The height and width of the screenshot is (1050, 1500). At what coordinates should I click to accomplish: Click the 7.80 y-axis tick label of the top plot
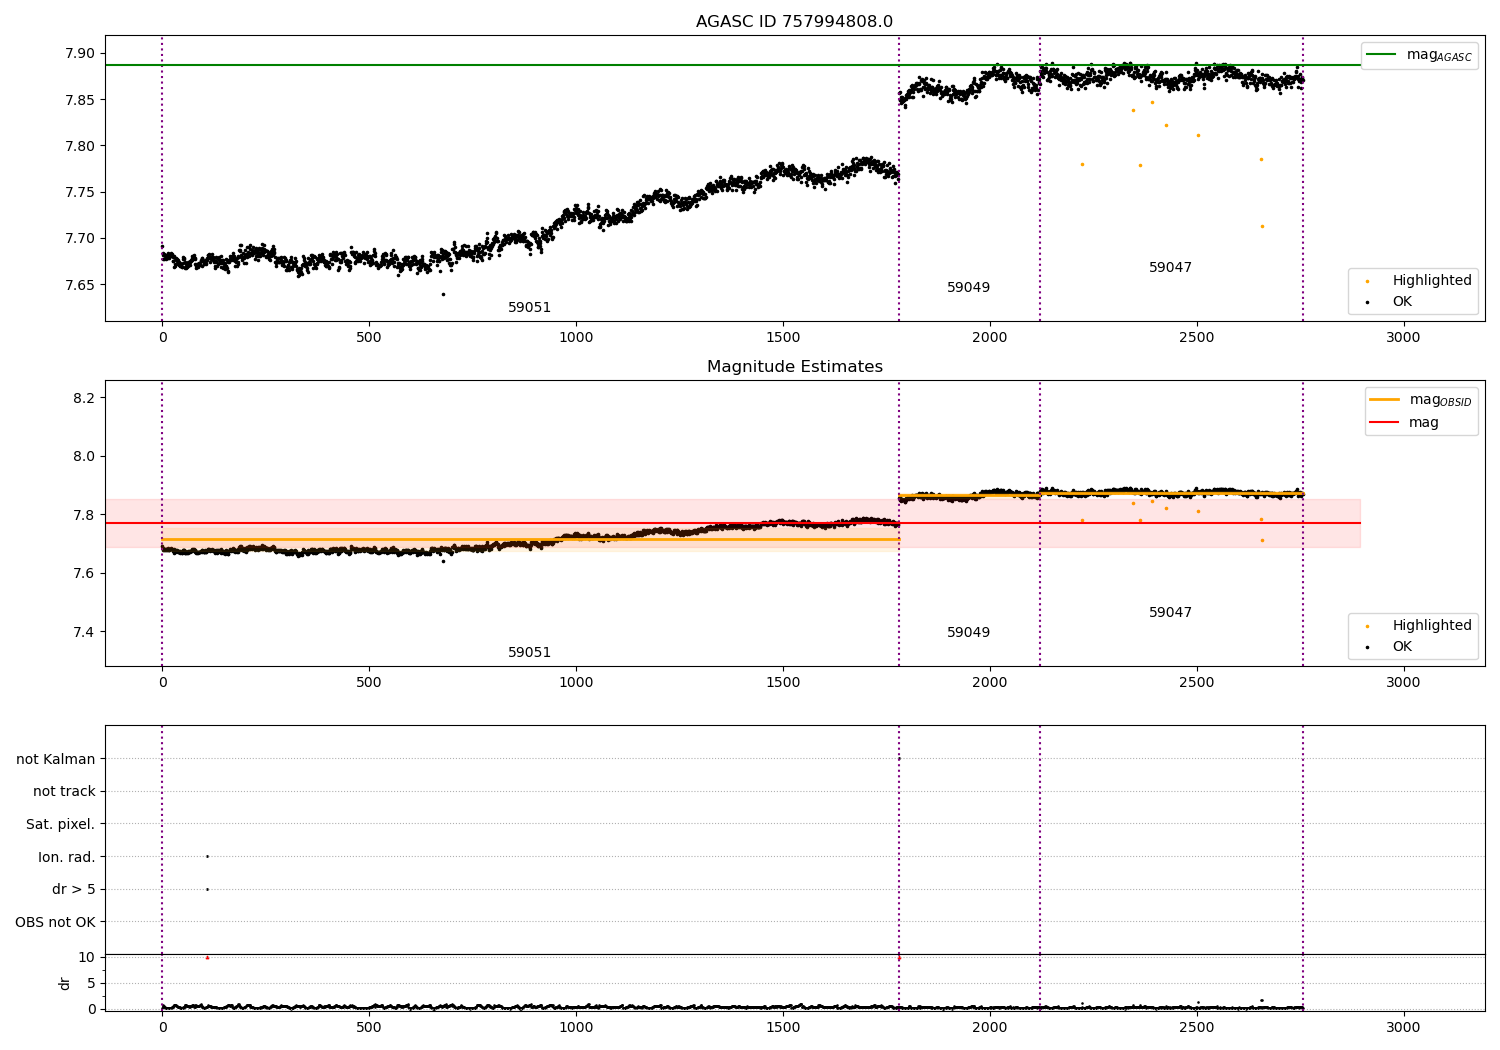coord(80,146)
